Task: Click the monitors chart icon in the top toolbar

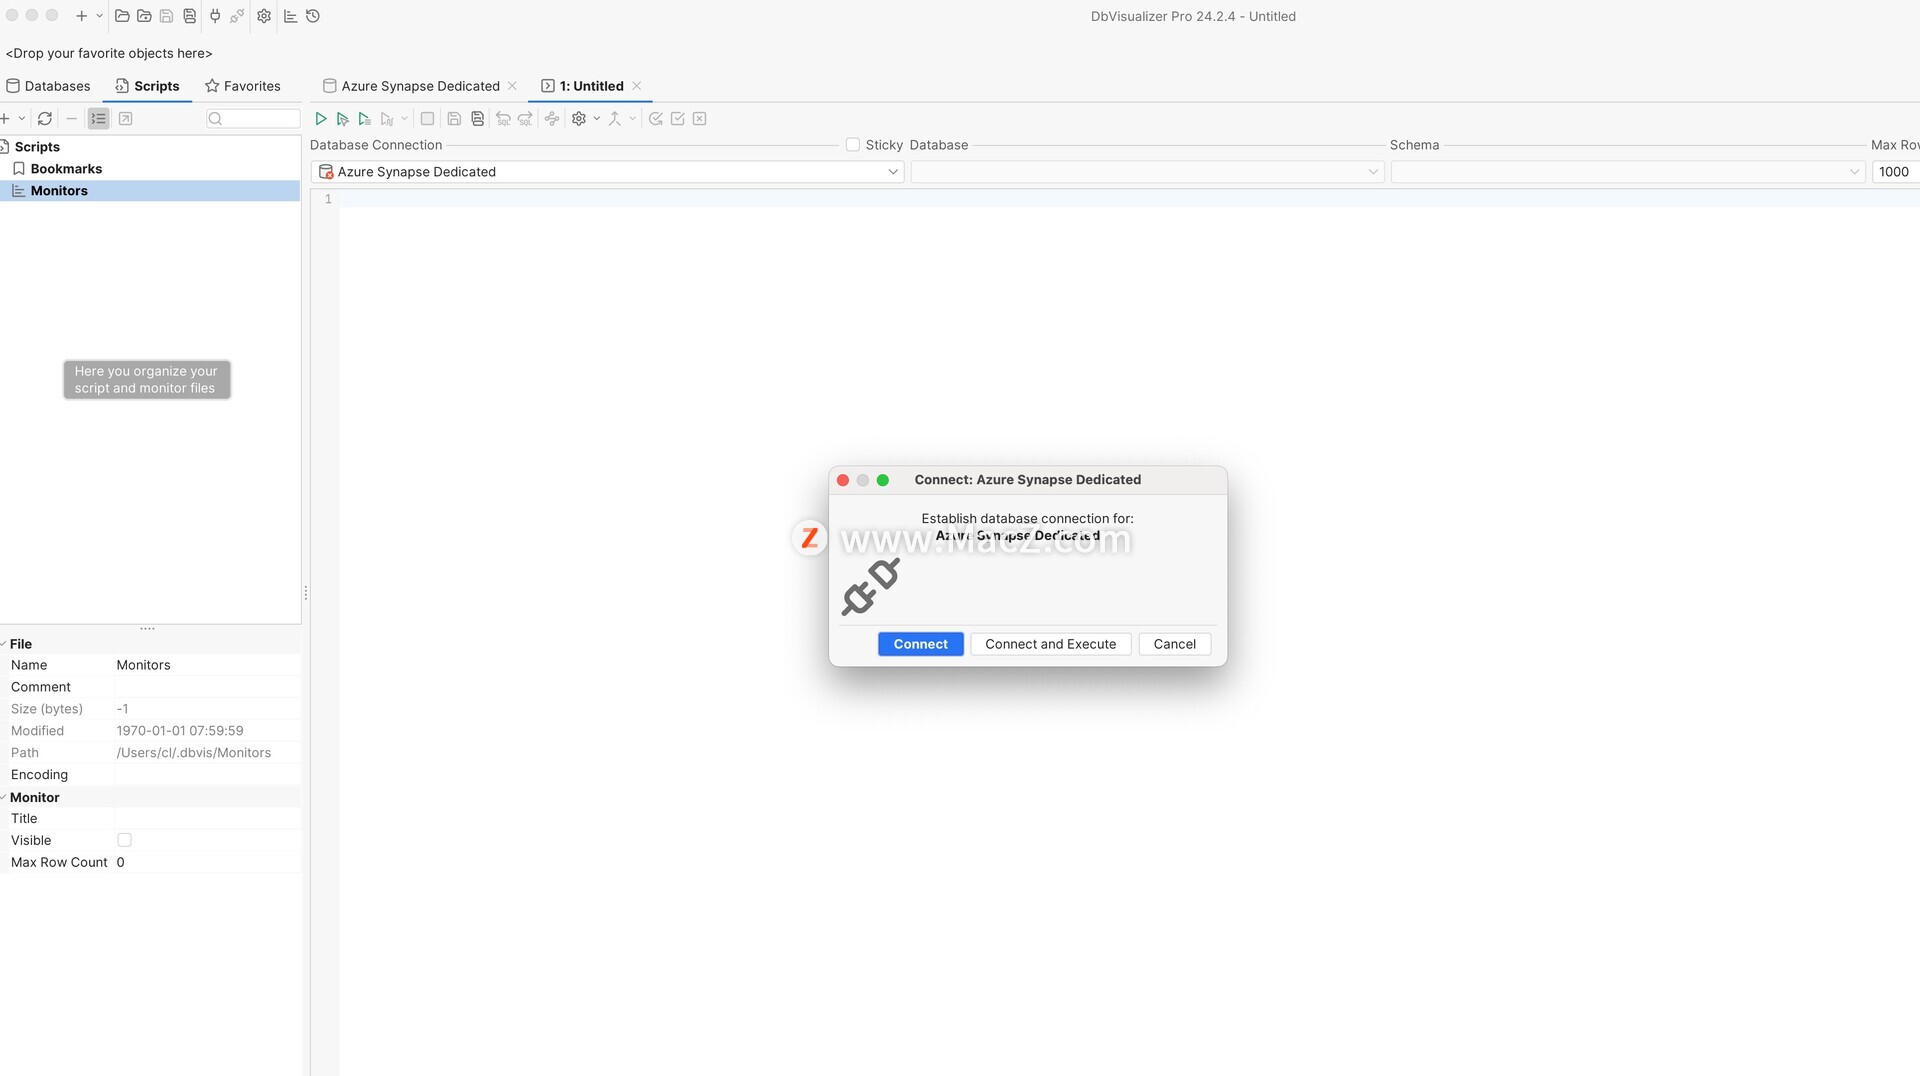Action: (291, 16)
